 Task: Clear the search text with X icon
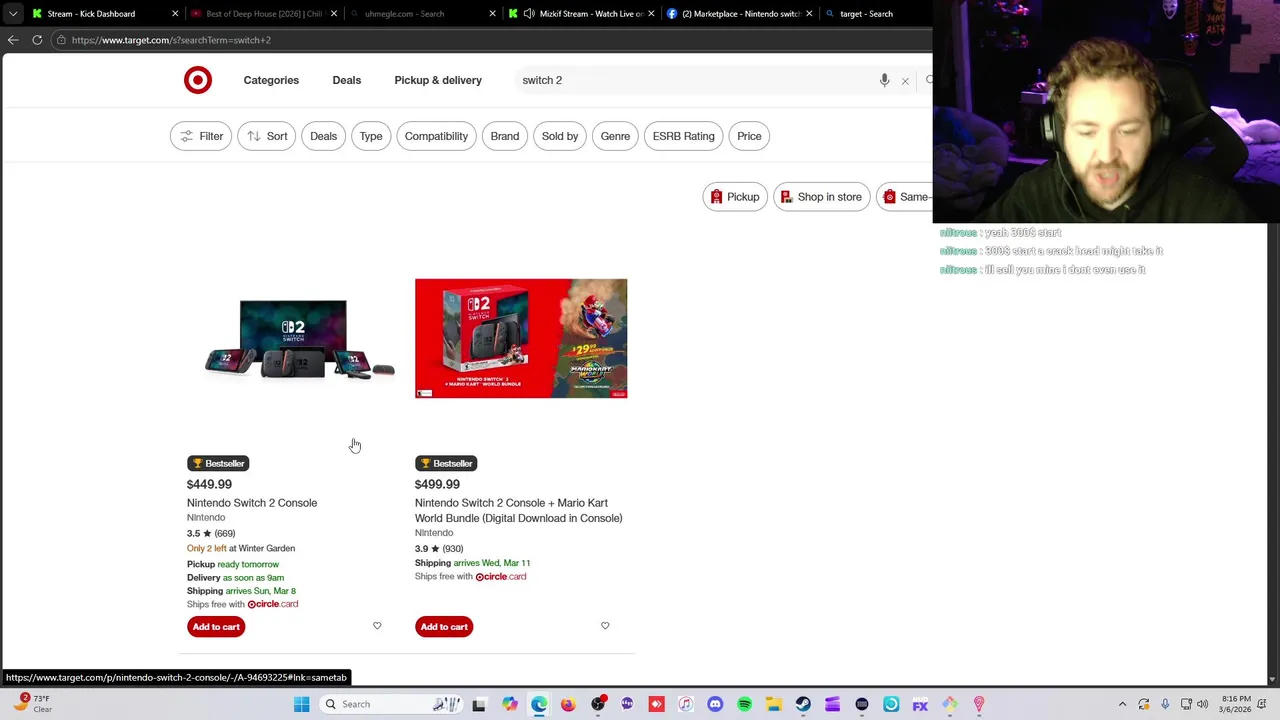click(905, 81)
